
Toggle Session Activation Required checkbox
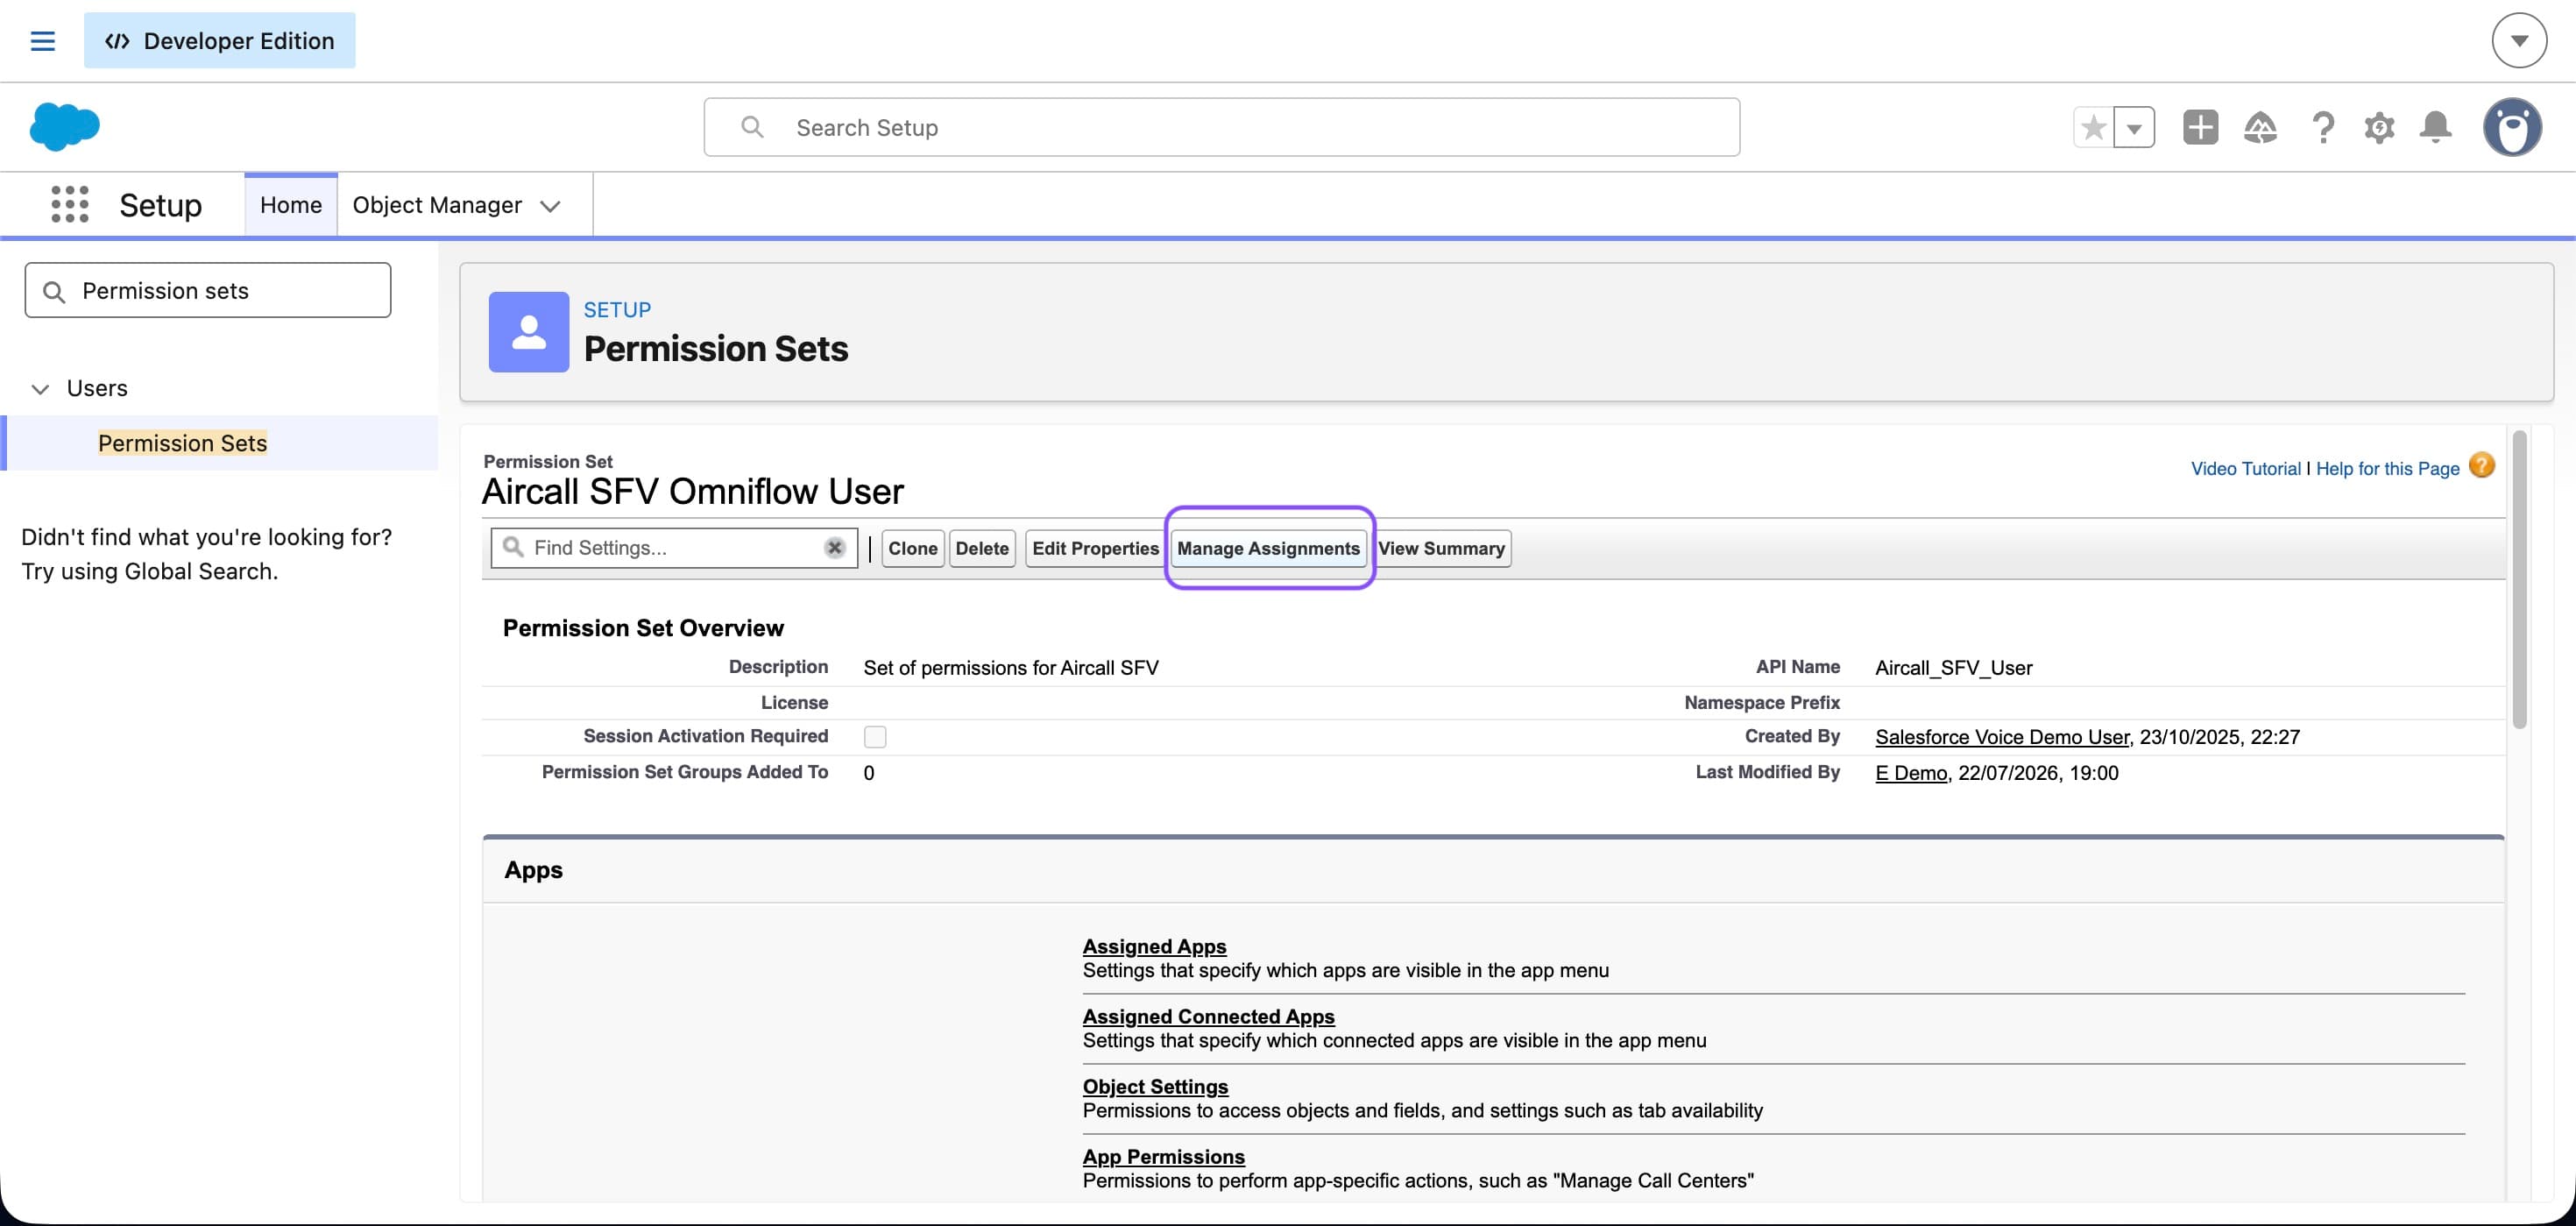click(x=875, y=737)
